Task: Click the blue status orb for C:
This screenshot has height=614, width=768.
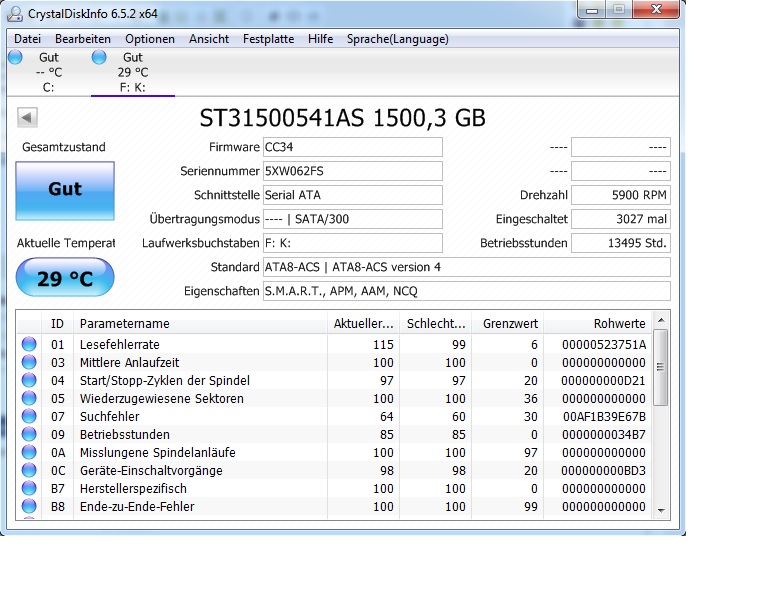Action: pyautogui.click(x=16, y=57)
